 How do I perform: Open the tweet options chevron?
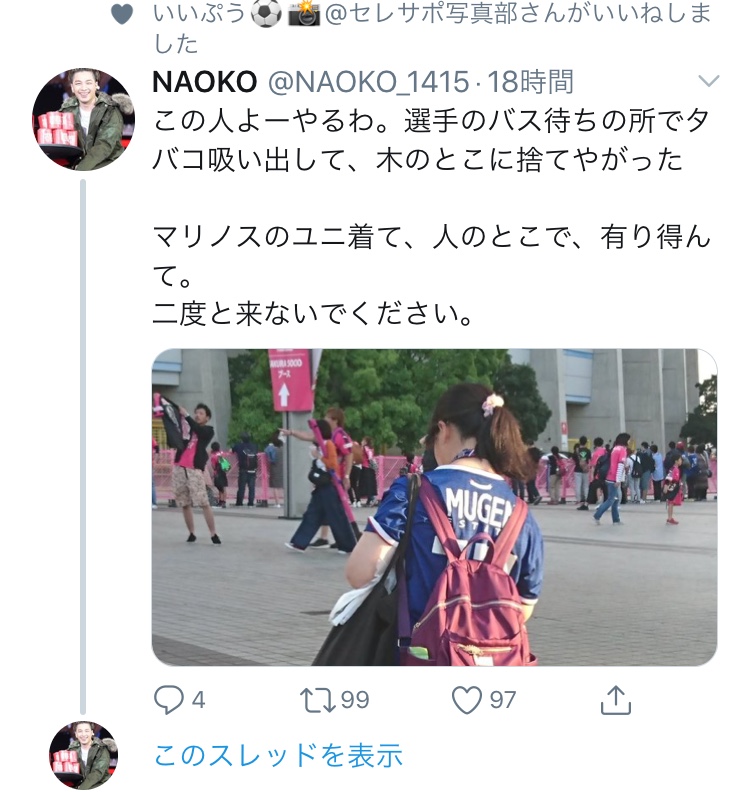click(708, 81)
